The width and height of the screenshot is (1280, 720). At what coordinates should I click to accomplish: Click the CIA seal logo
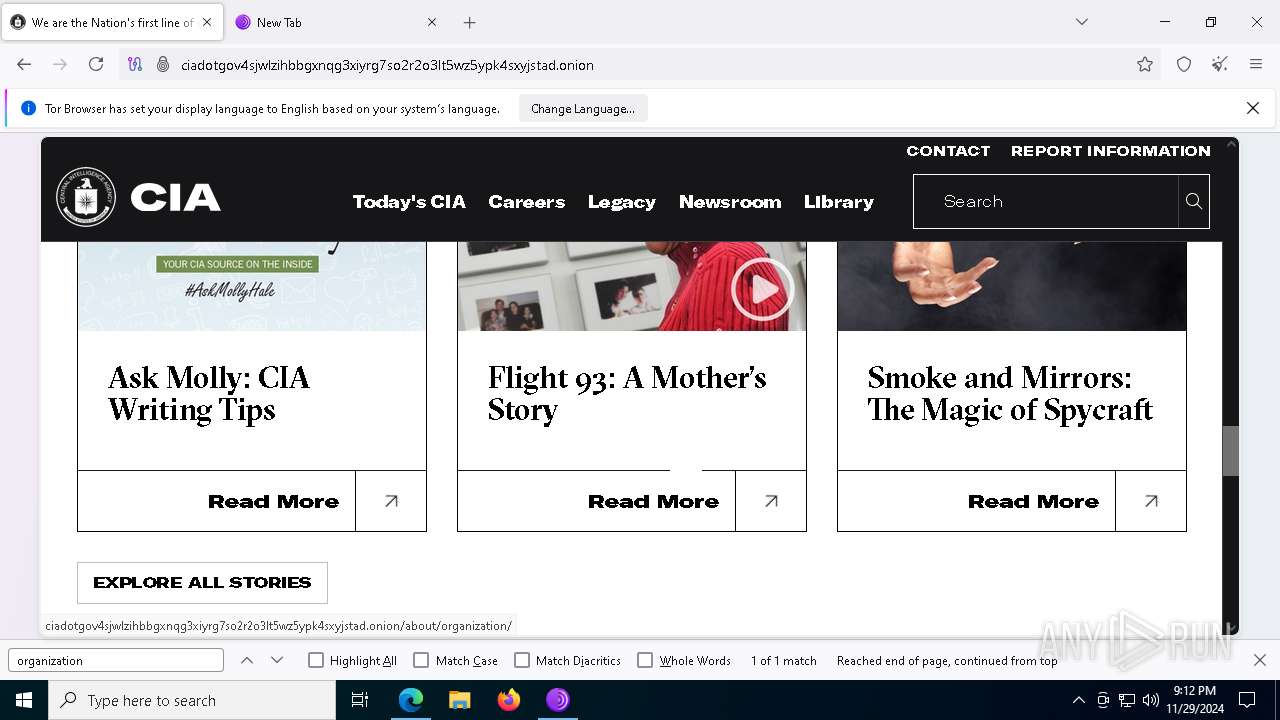86,197
